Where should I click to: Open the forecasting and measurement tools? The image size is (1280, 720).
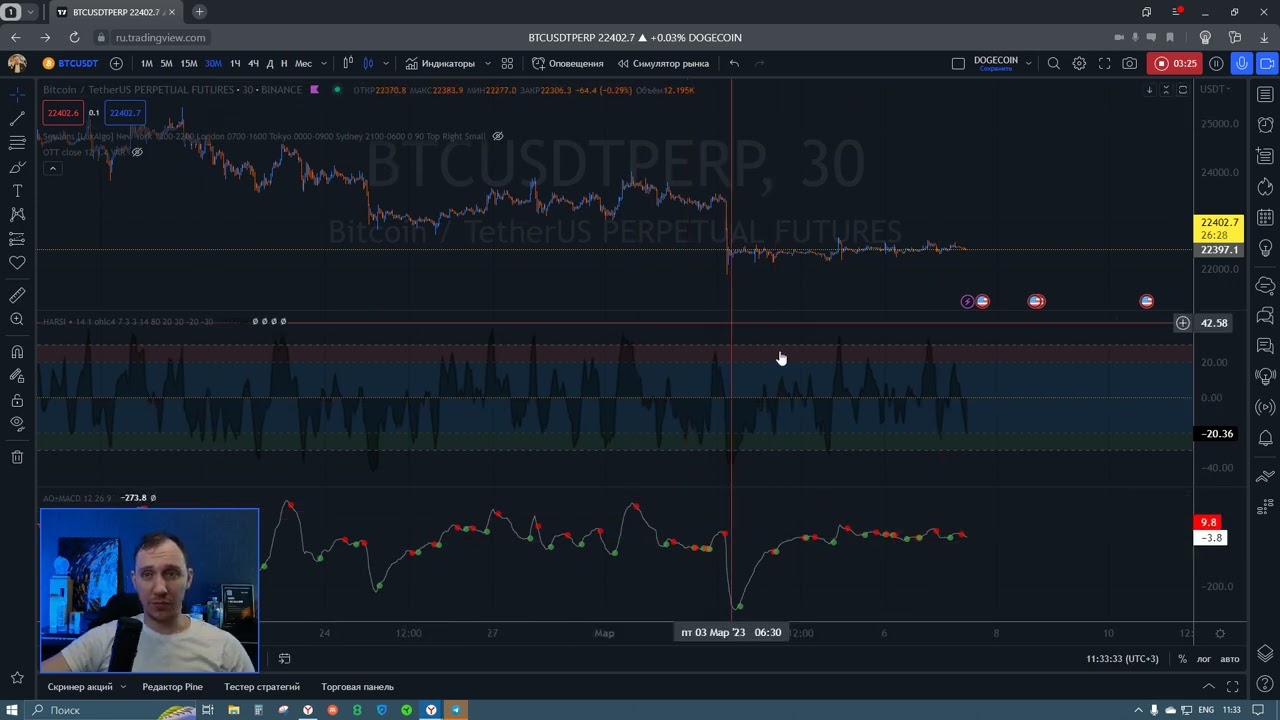17,238
